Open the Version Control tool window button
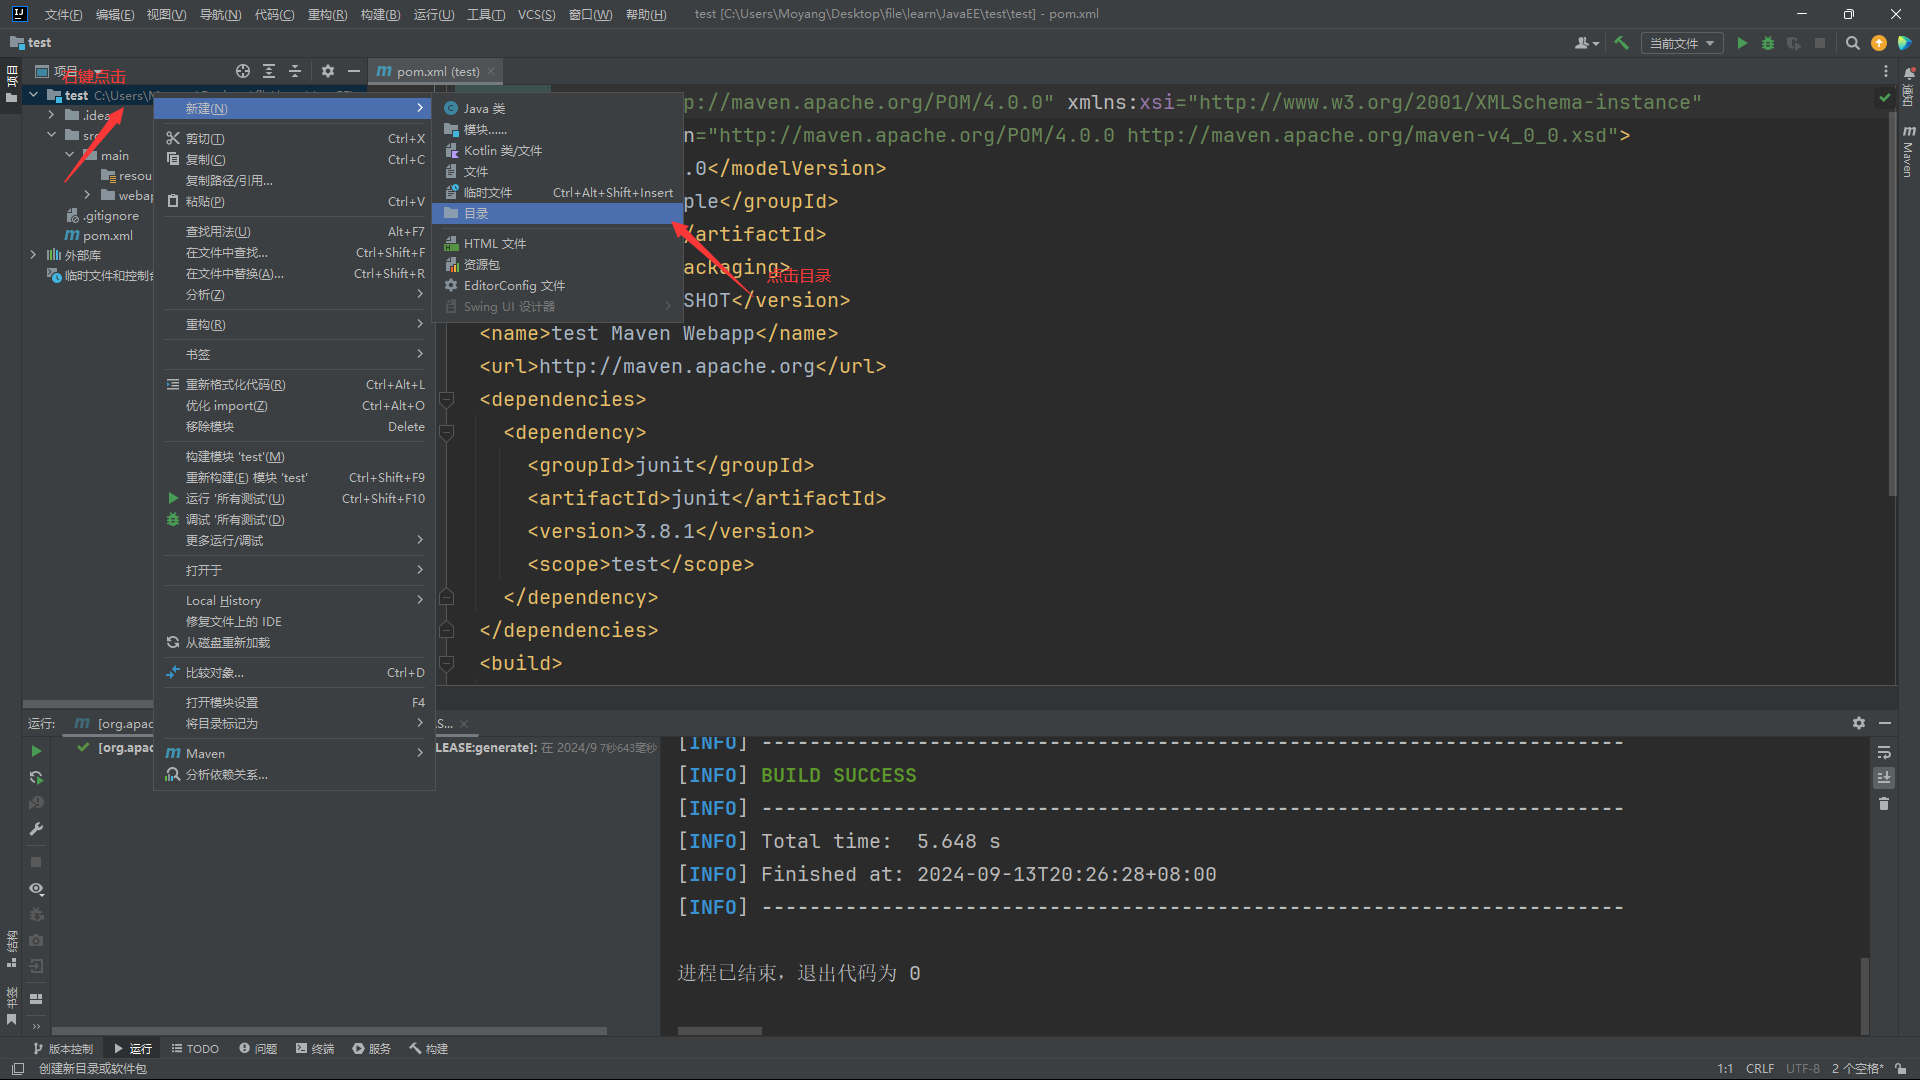This screenshot has width=1920, height=1080. (63, 1049)
